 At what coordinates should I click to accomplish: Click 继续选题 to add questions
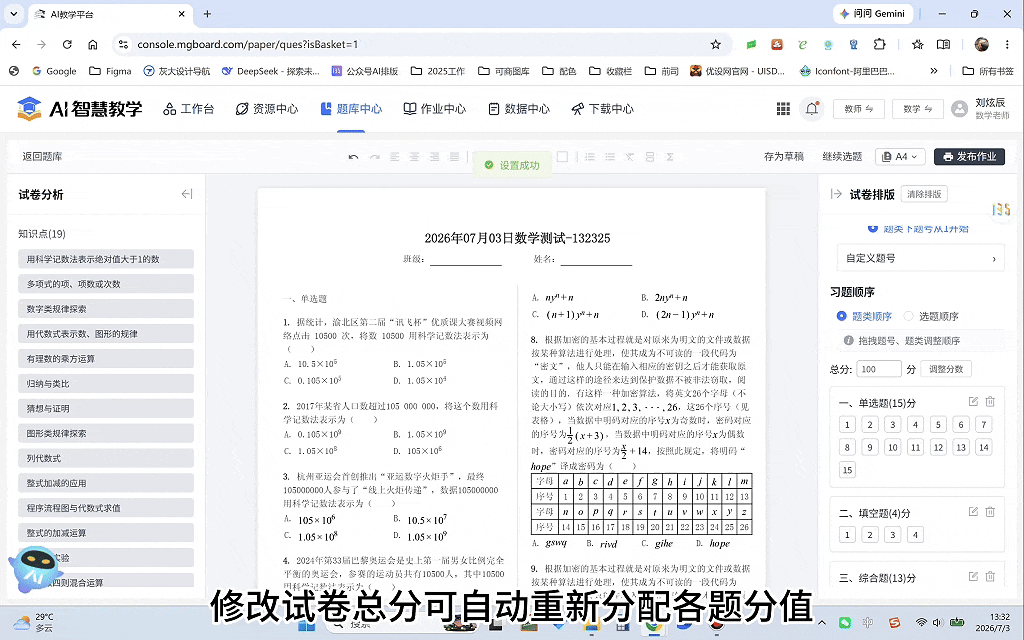[842, 157]
